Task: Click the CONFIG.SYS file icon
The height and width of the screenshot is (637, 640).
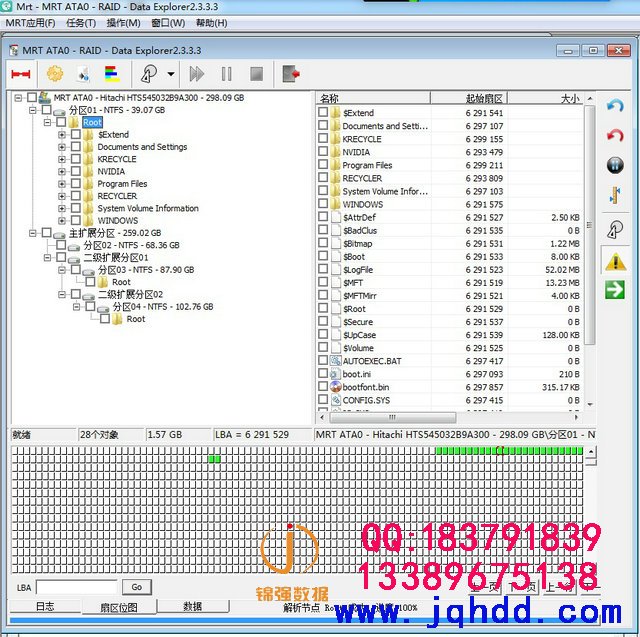Action: pyautogui.click(x=336, y=400)
